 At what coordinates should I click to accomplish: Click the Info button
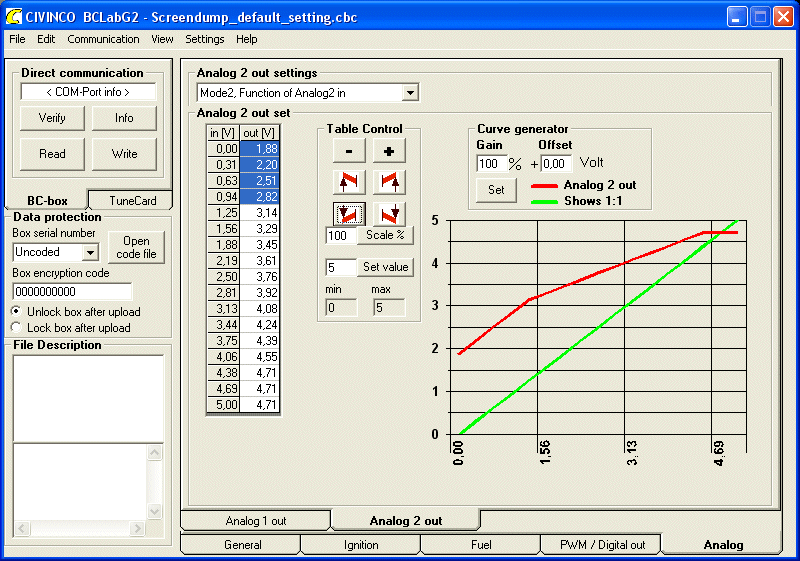click(124, 118)
